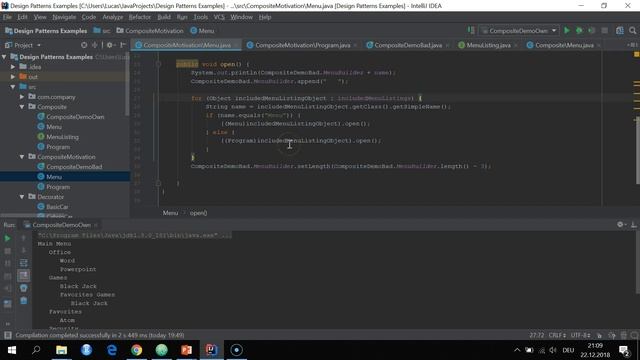Expand the .idea folder
Screen dimensions: 640x360
(x=13, y=67)
